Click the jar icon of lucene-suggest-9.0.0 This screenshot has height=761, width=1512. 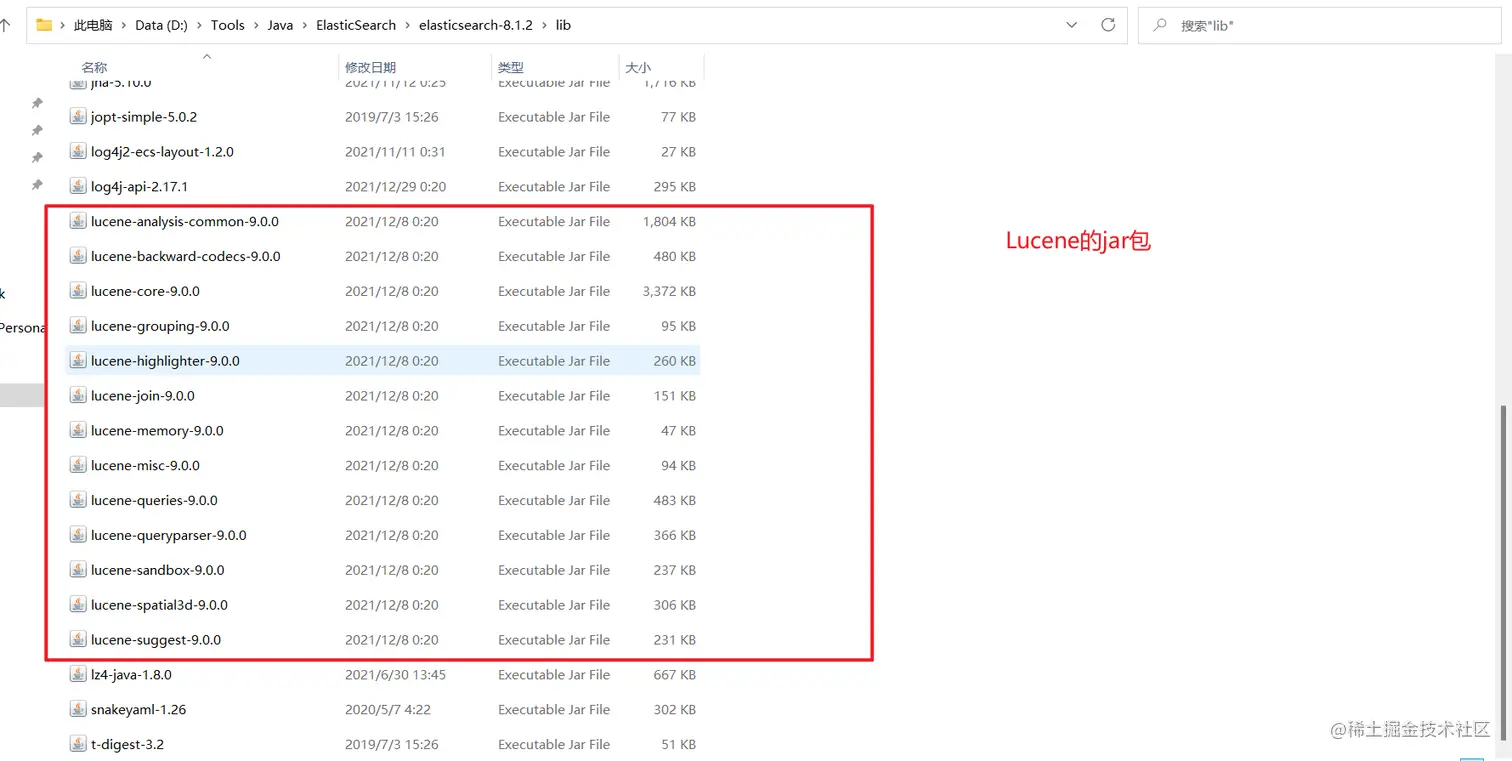coord(78,640)
